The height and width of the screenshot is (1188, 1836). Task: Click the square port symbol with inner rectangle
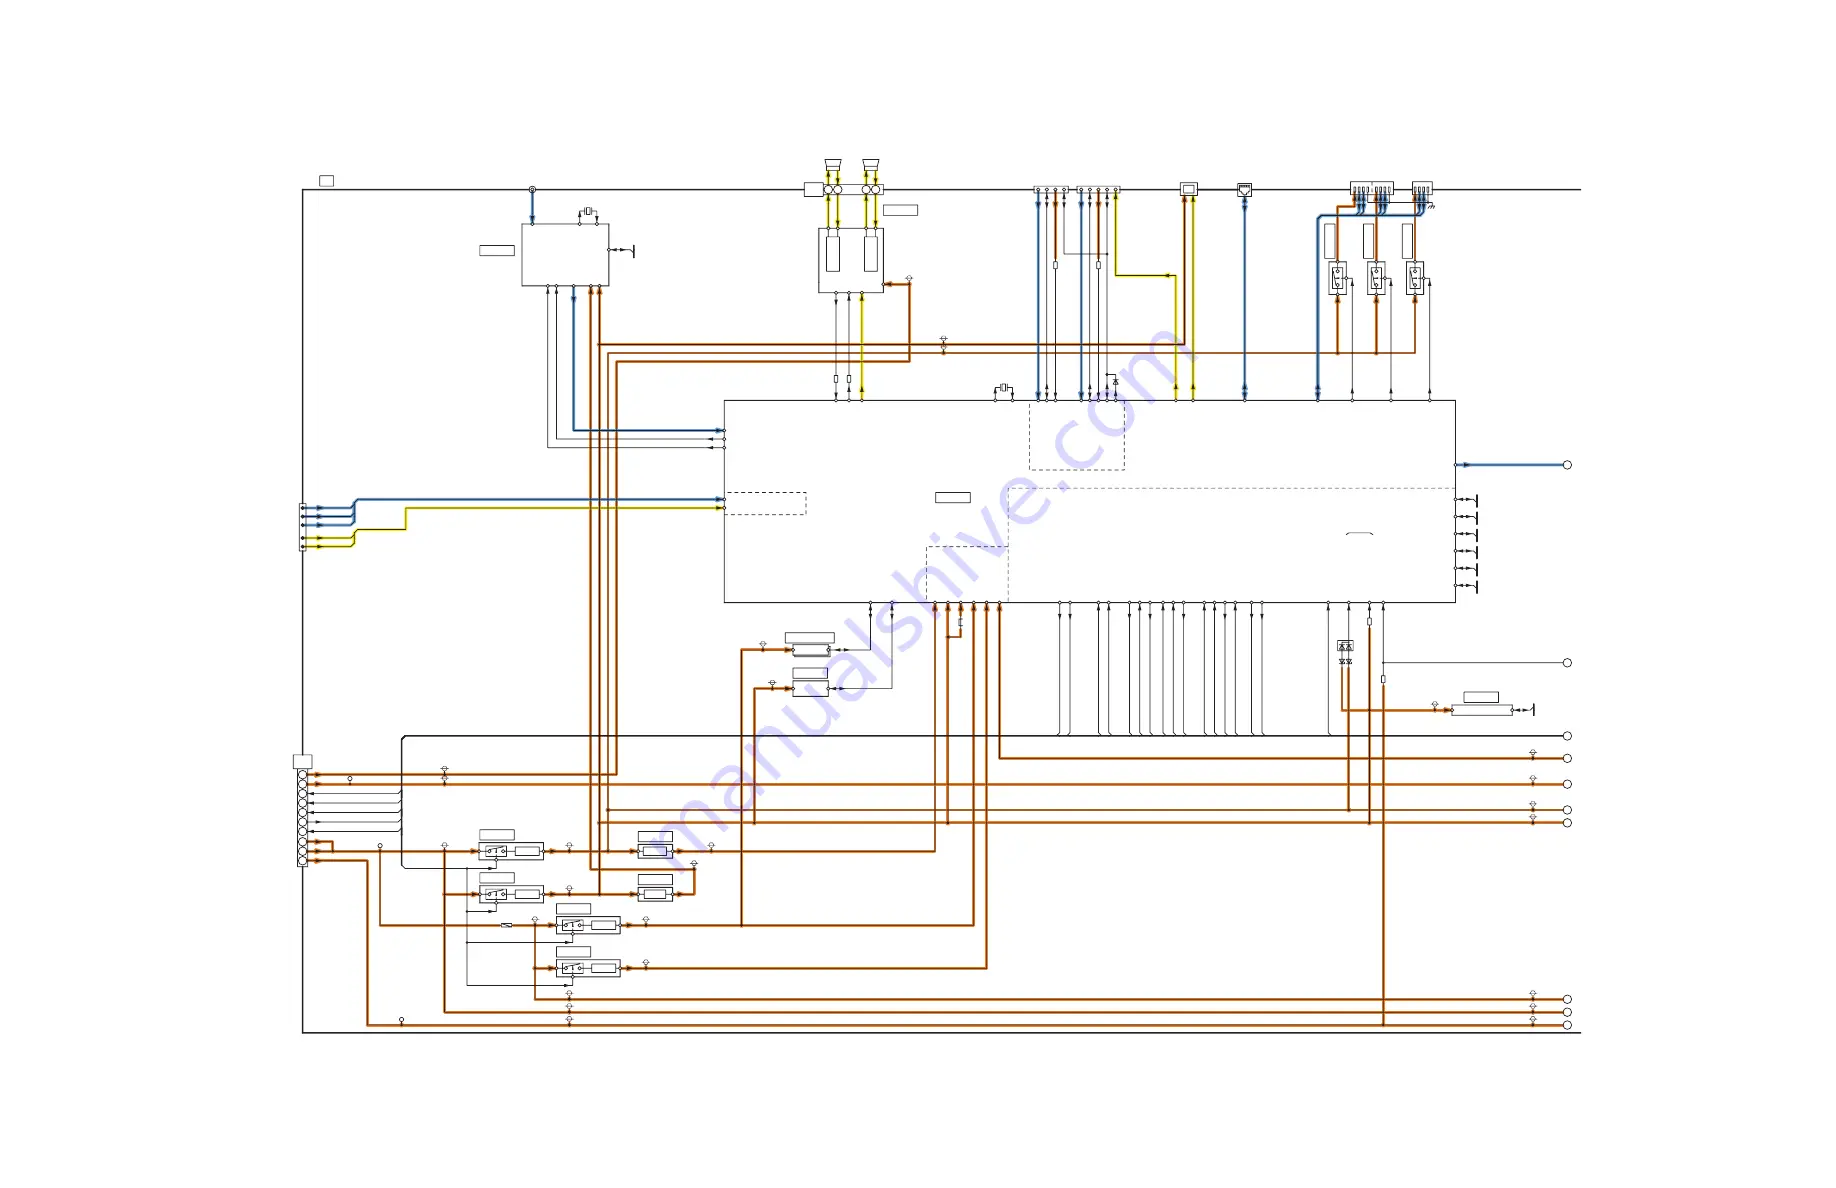coord(1188,189)
